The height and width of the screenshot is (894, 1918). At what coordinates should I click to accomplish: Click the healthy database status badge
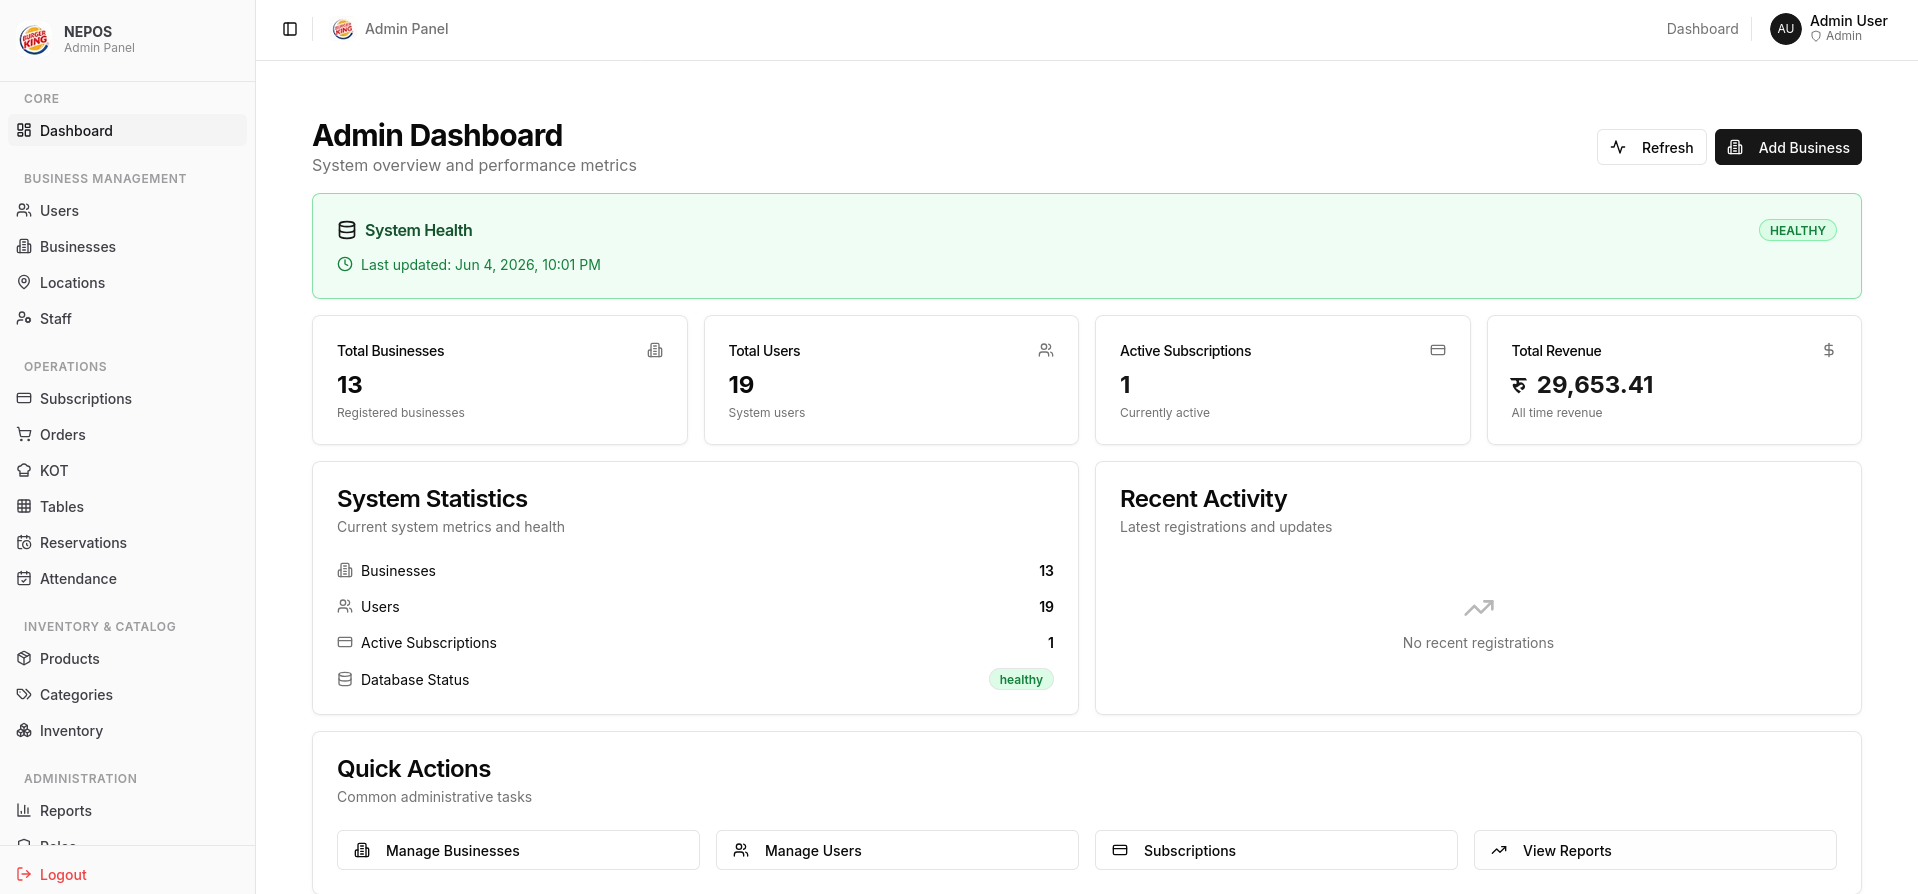1021,679
